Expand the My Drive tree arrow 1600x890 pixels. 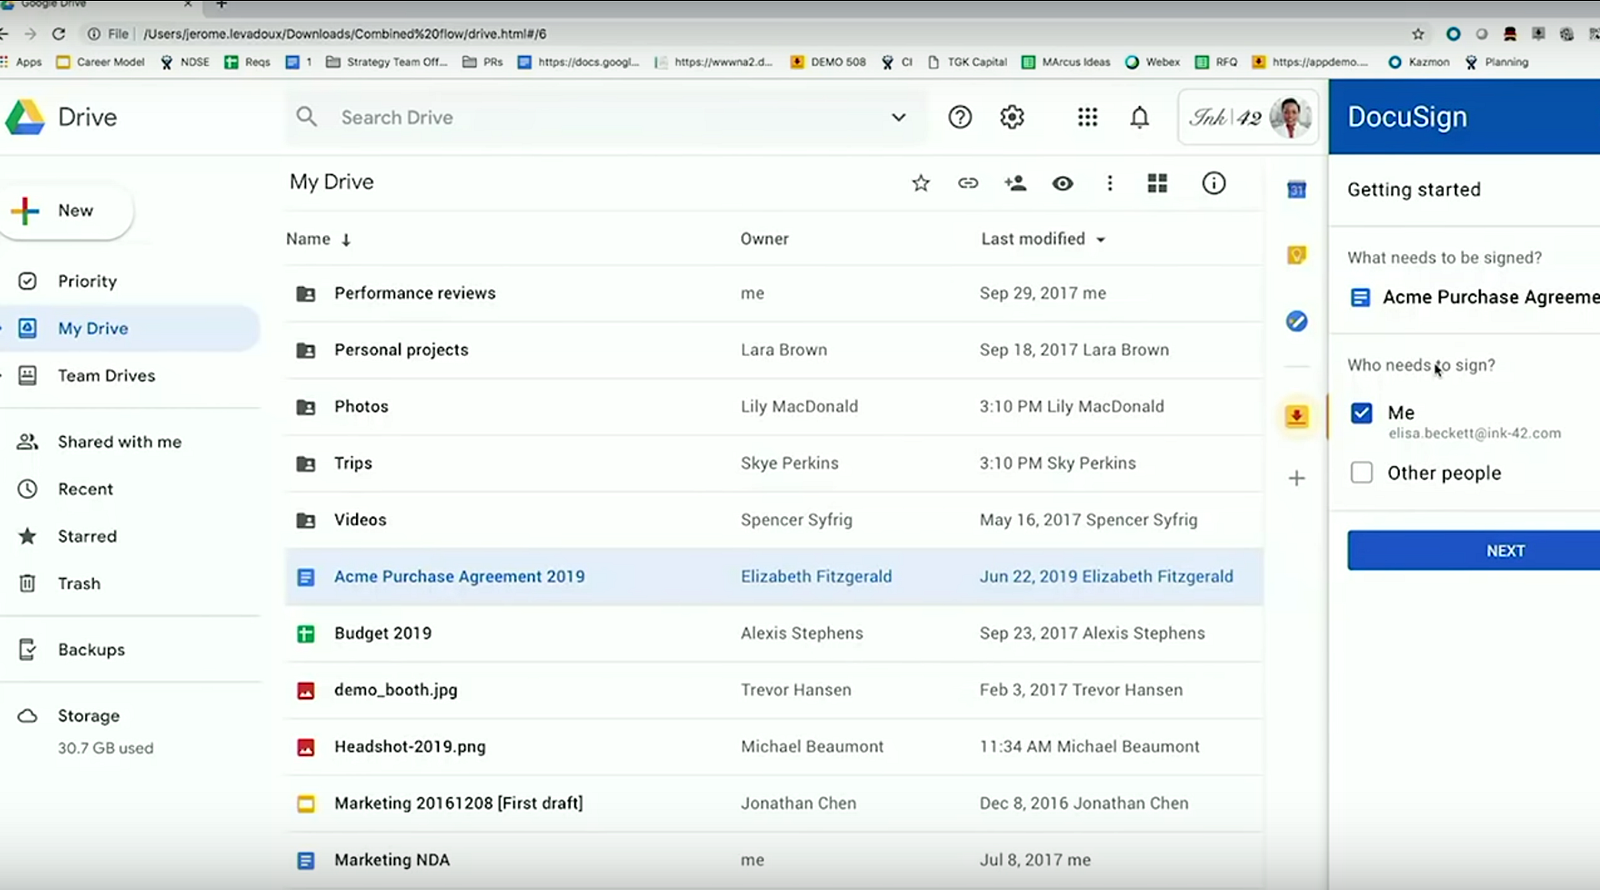click(3, 328)
